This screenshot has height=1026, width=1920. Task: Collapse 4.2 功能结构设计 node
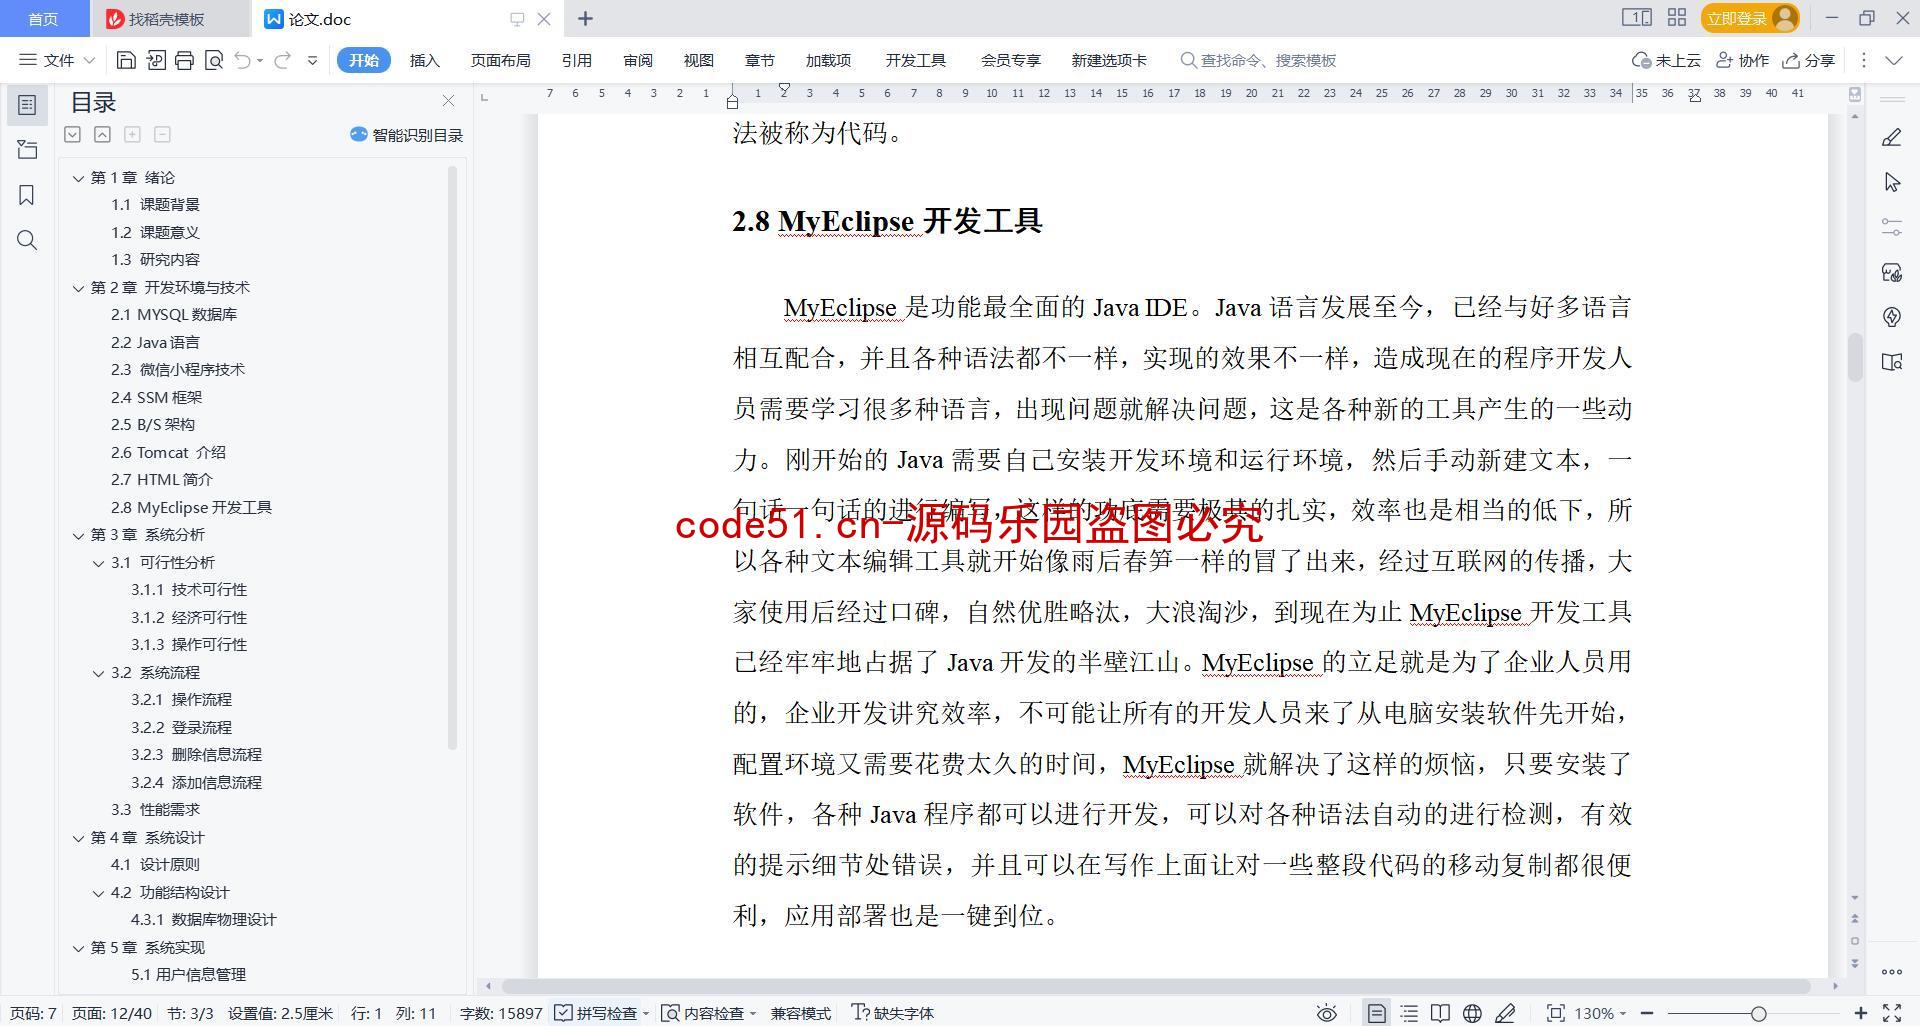point(98,893)
